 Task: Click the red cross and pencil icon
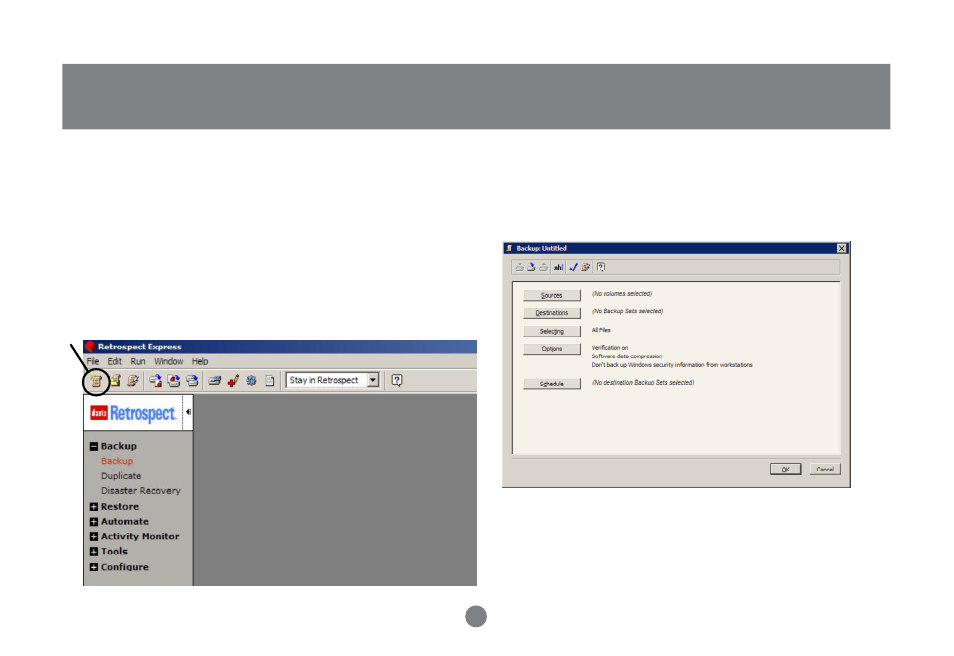233,381
